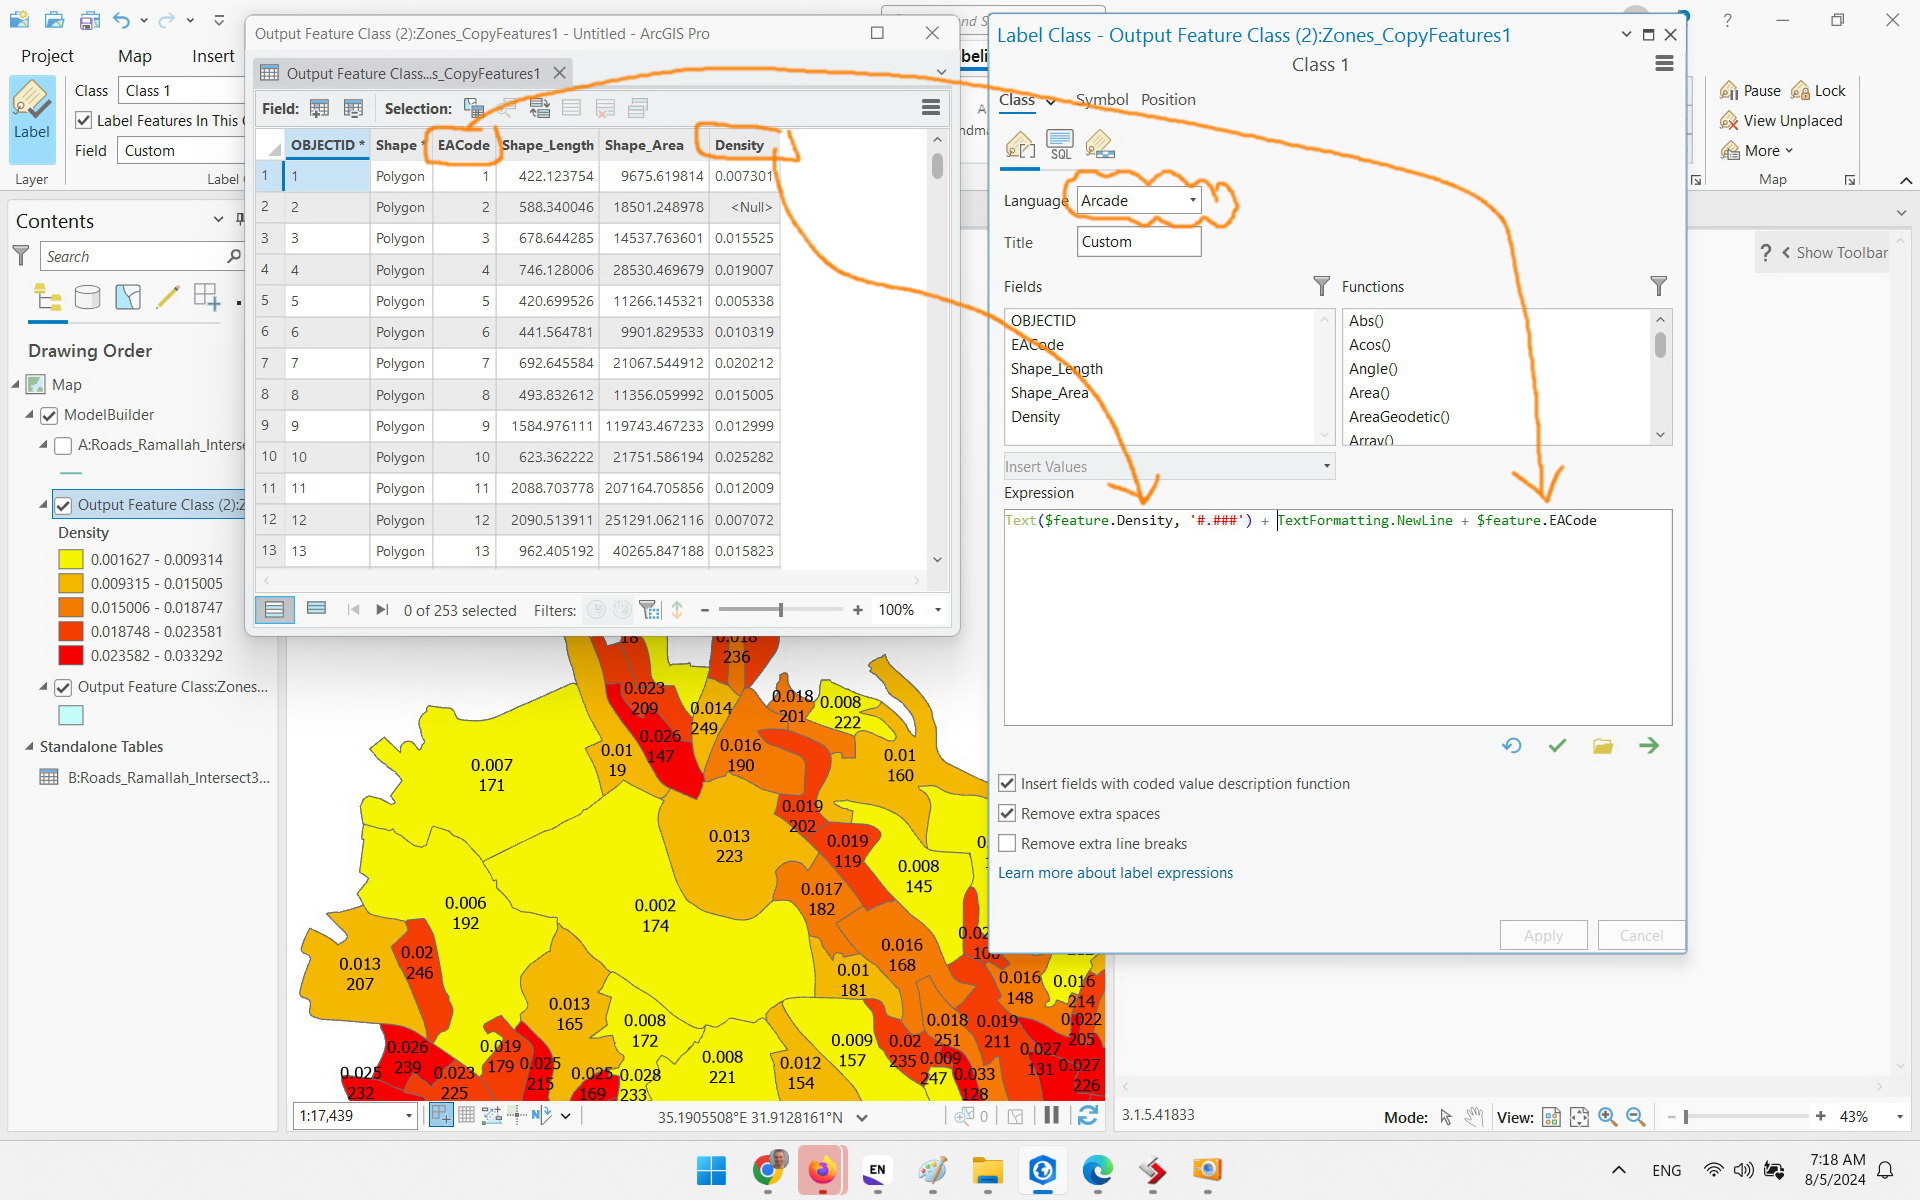Click Learn more about label expressions
The height and width of the screenshot is (1200, 1920).
(1115, 872)
